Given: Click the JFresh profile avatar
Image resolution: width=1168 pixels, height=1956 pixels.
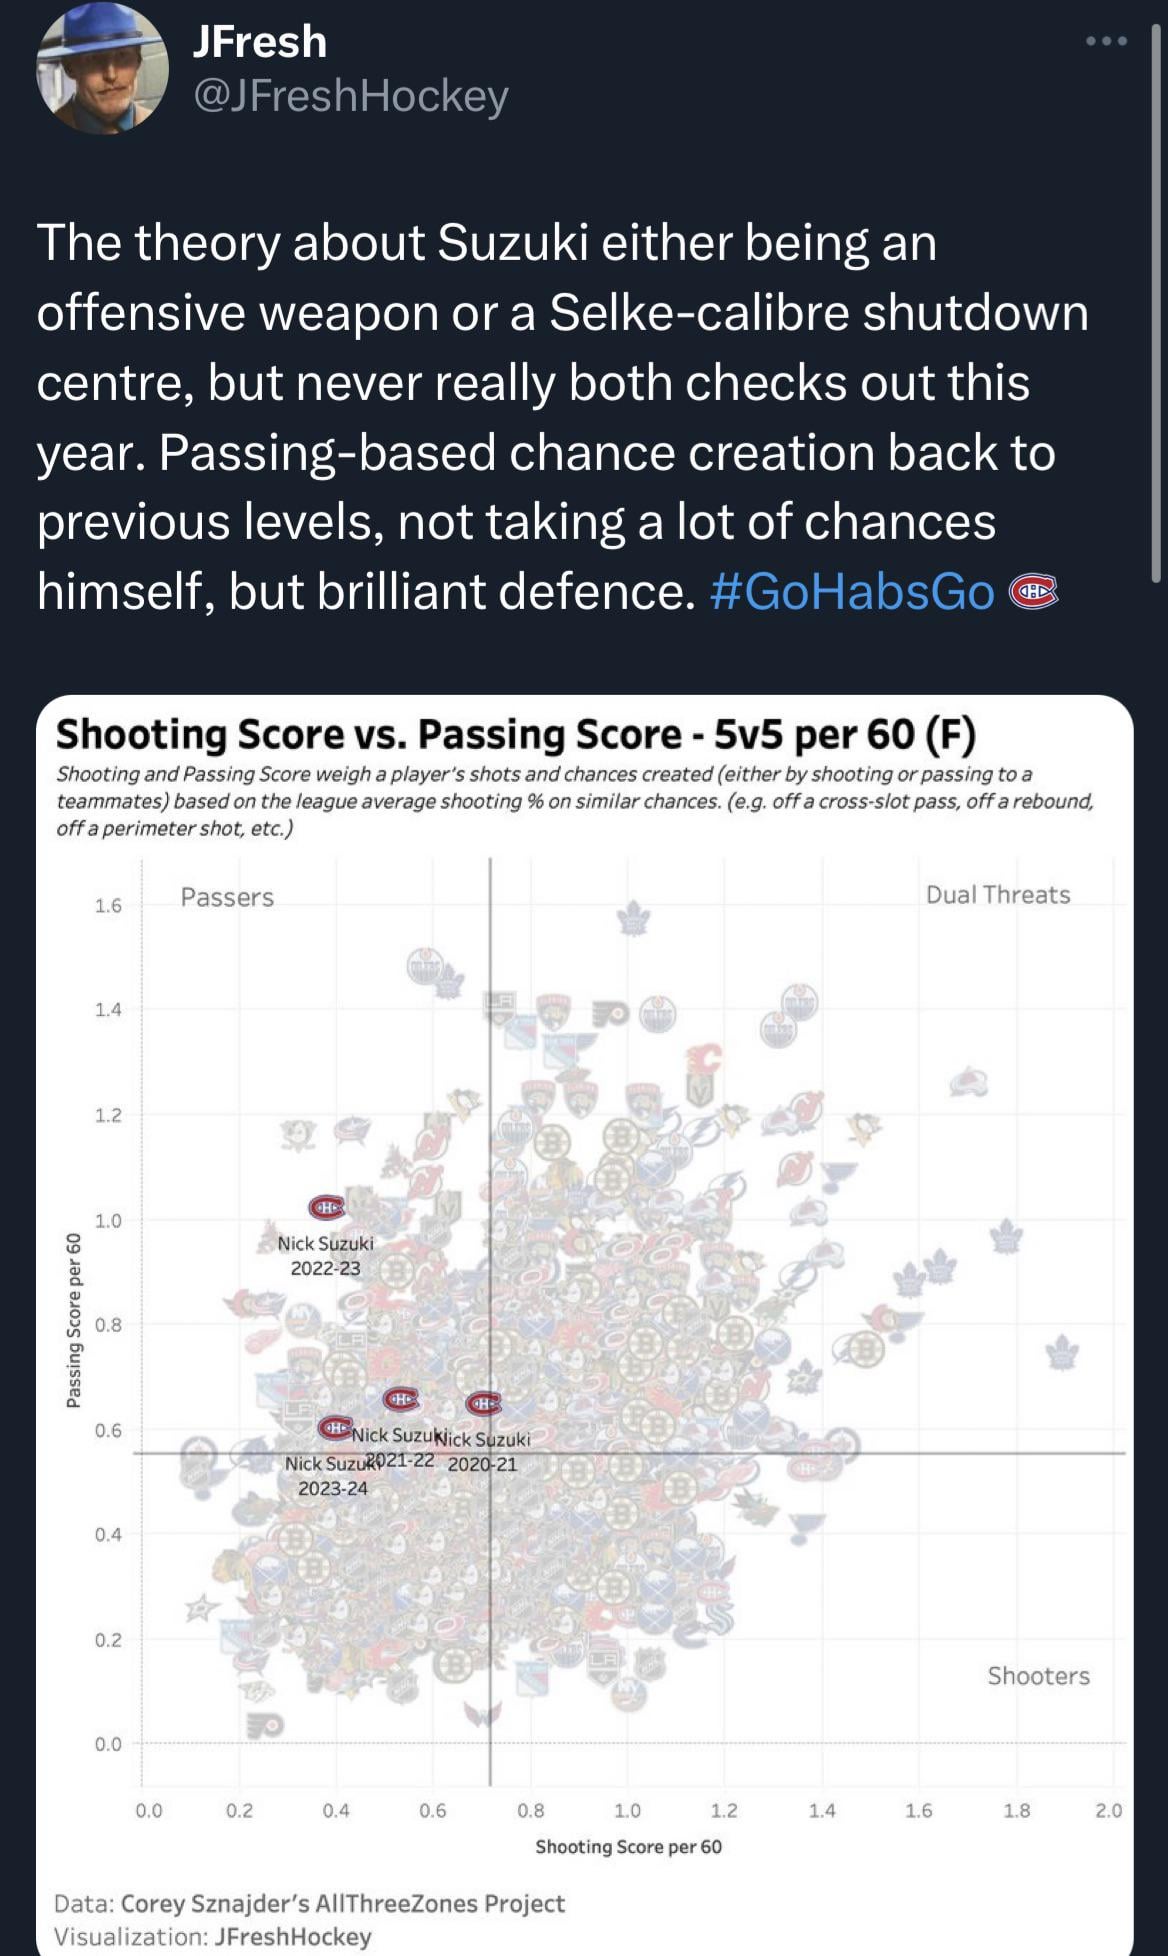Looking at the screenshot, I should tap(102, 69).
